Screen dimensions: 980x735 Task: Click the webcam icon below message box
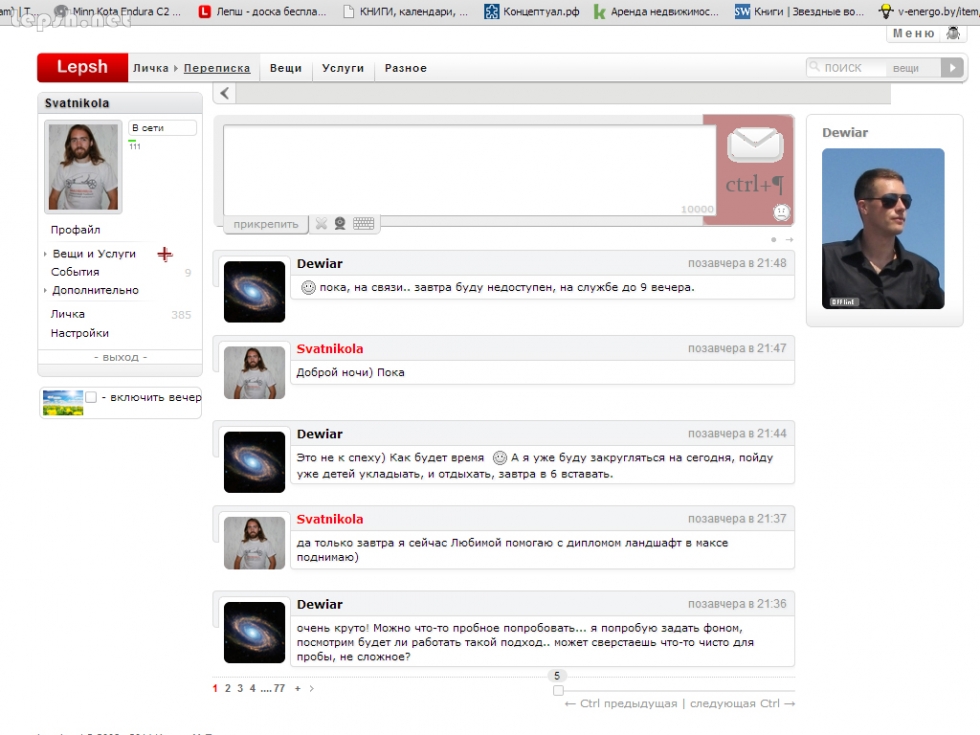[340, 224]
